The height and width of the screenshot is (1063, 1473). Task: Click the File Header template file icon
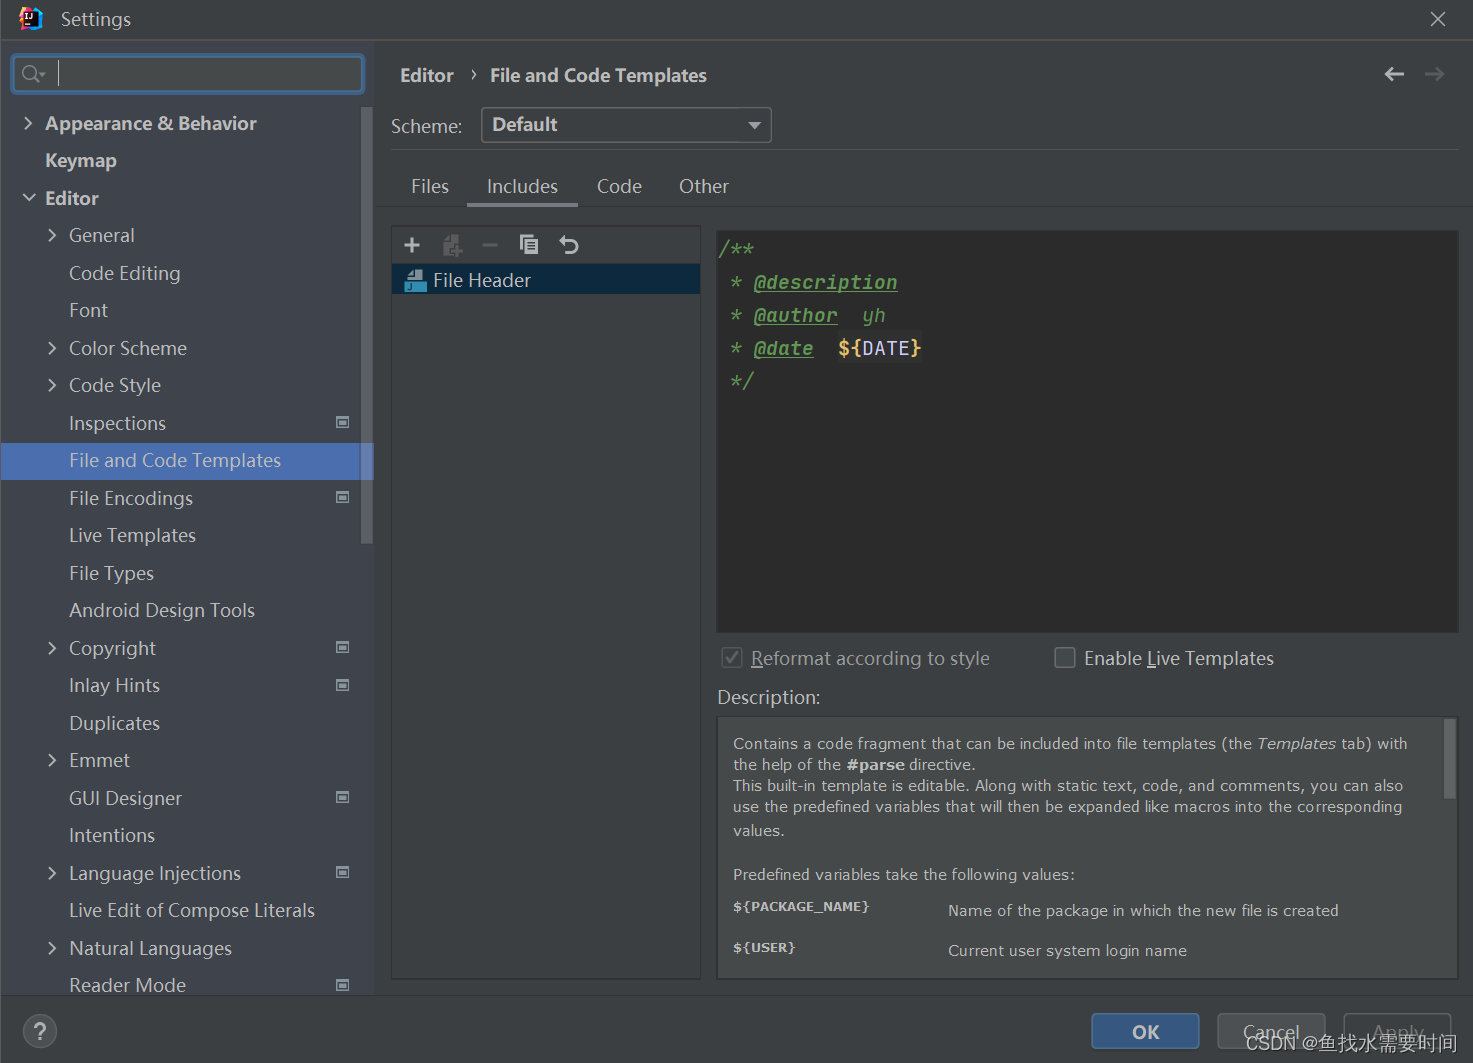[415, 281]
